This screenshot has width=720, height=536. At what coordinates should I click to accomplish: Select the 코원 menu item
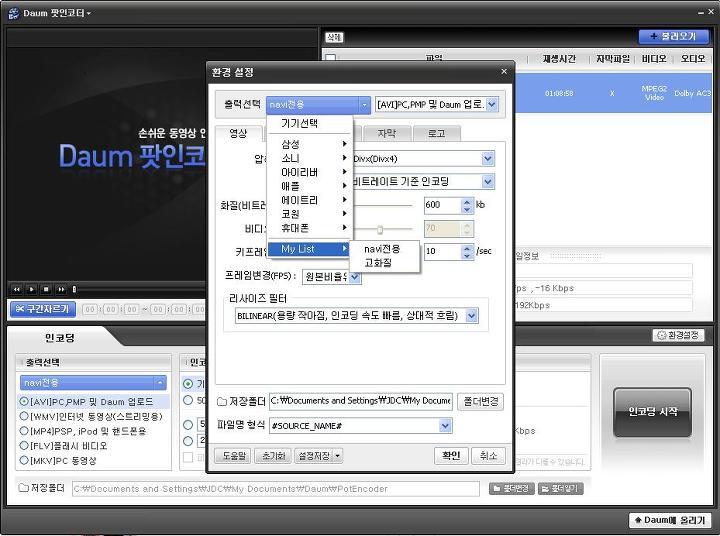pyautogui.click(x=310, y=214)
